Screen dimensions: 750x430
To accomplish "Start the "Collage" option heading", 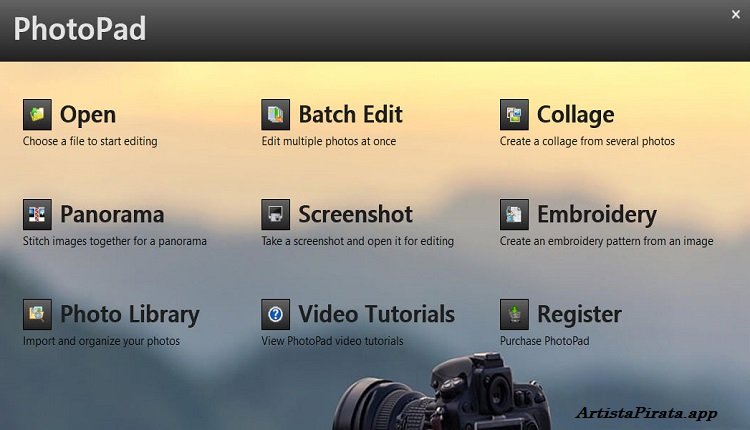I will (x=575, y=115).
